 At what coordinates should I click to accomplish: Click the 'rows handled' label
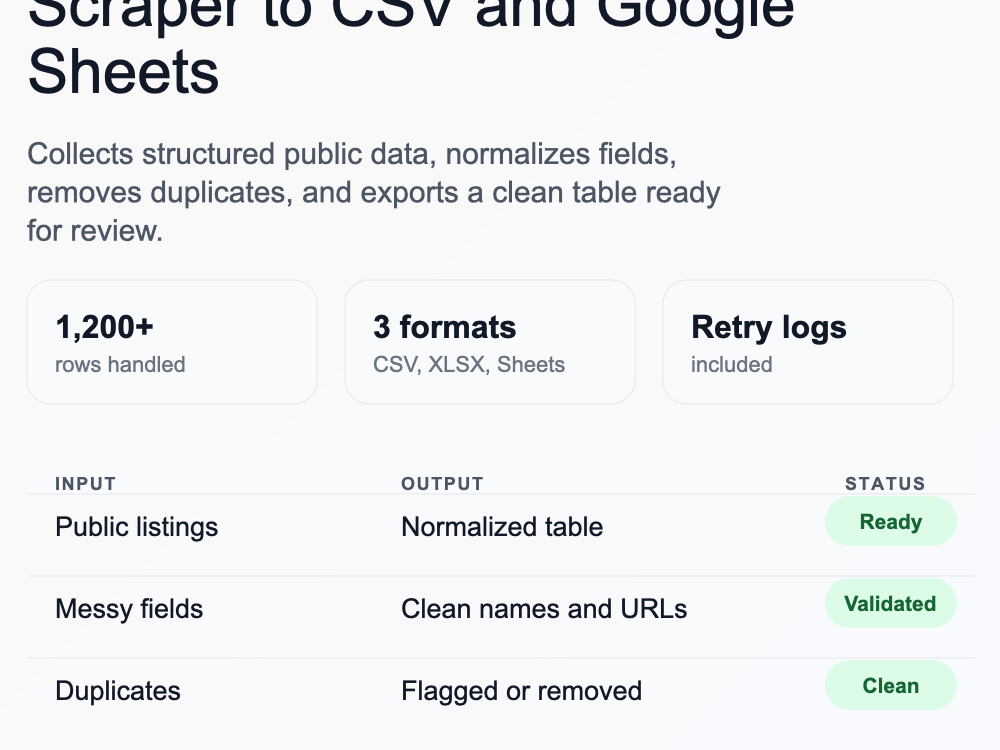coord(120,364)
